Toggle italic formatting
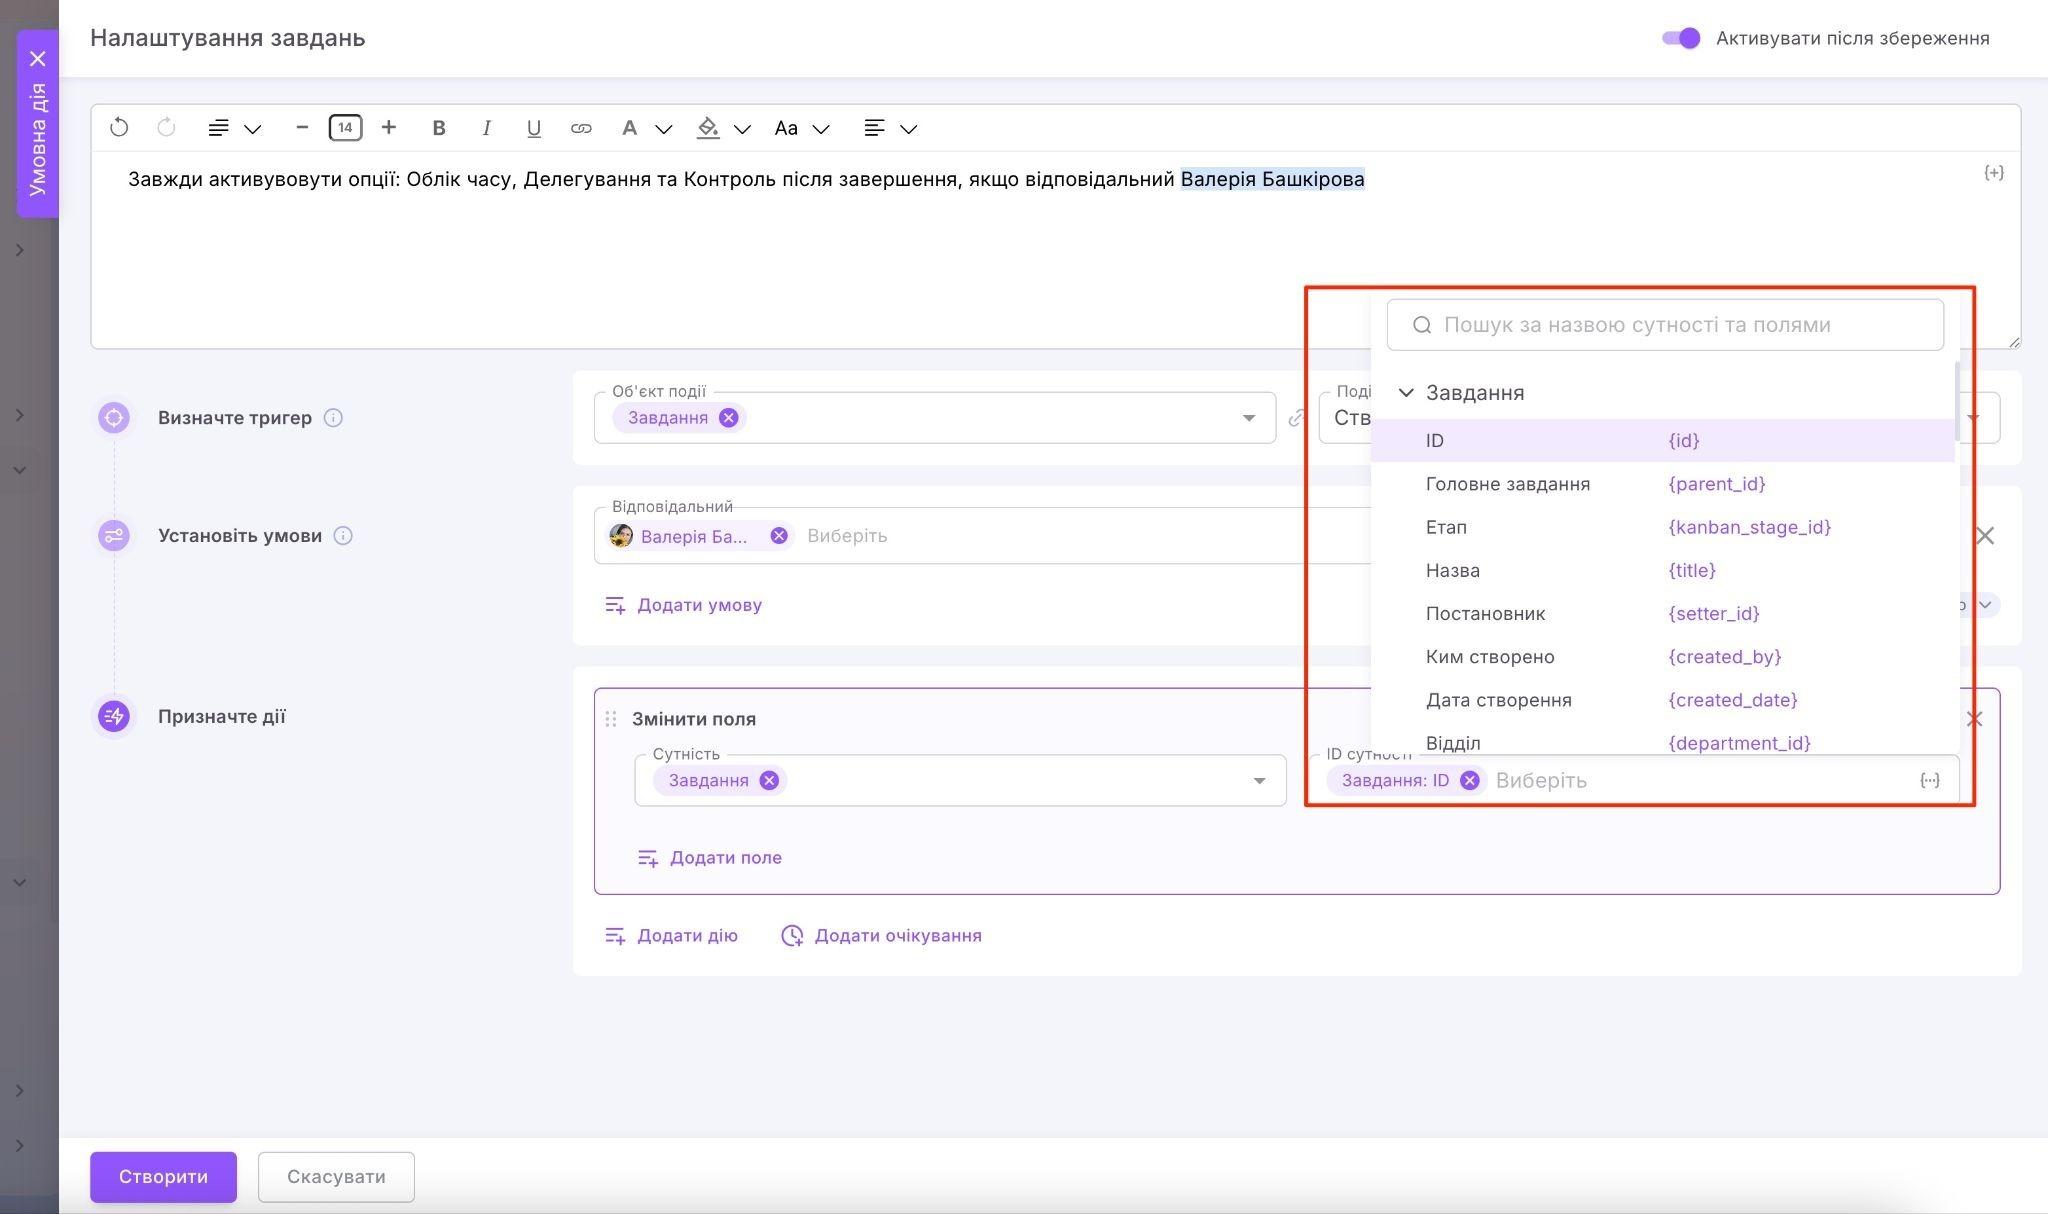2048x1214 pixels. coord(486,128)
